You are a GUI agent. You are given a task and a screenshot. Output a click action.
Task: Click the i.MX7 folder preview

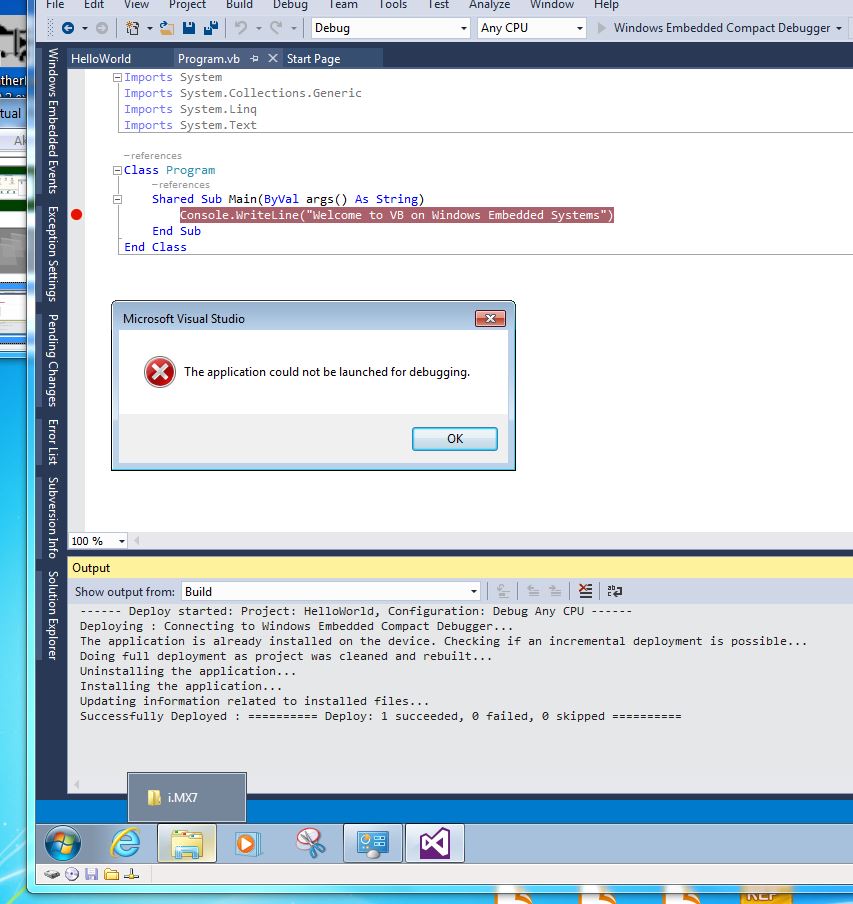tap(187, 797)
